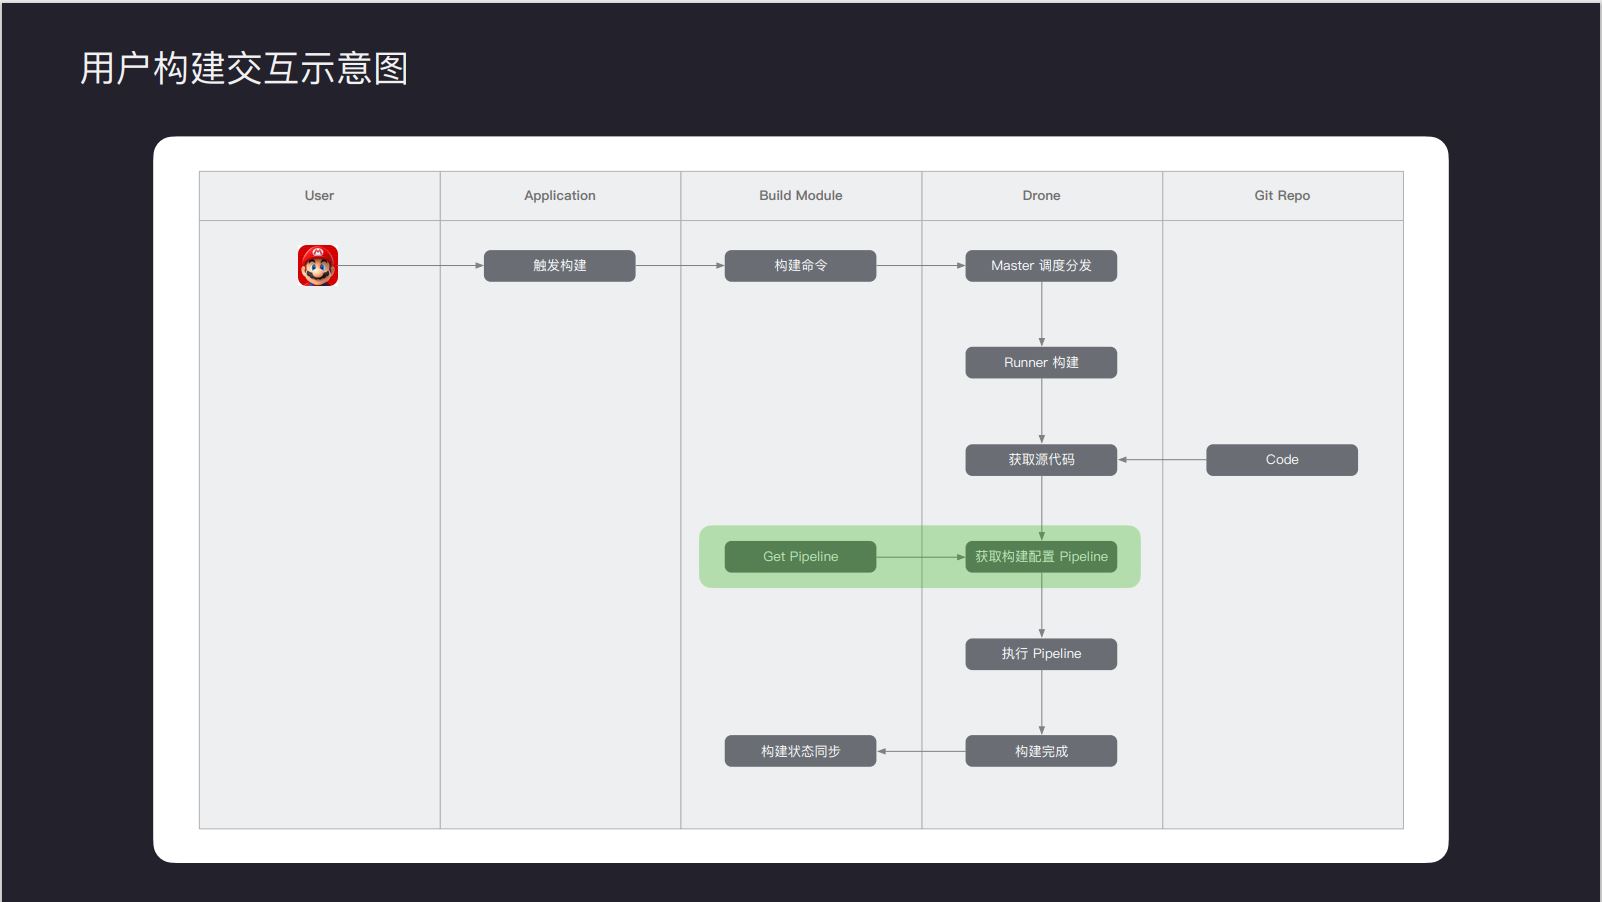Select the 执行 Pipeline node
The image size is (1602, 902).
click(1041, 654)
